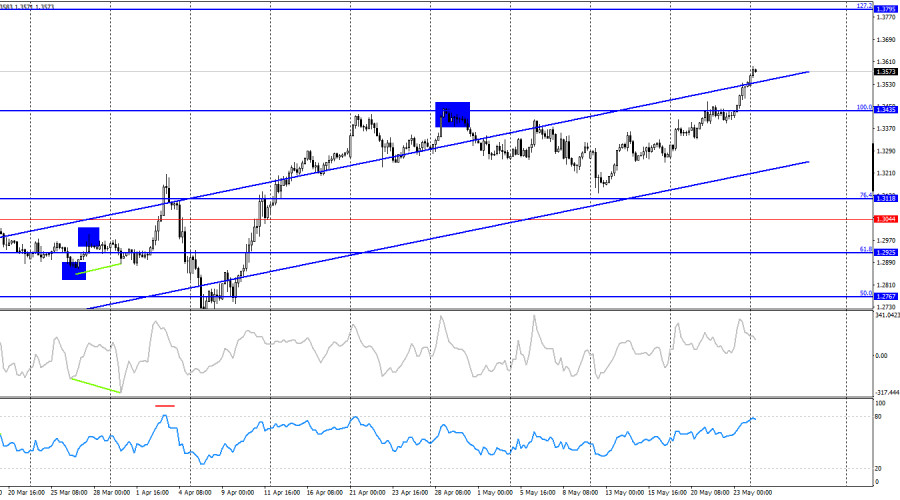Click the 20 May 08:00 time label
The width and height of the screenshot is (900, 500).
coord(710,493)
